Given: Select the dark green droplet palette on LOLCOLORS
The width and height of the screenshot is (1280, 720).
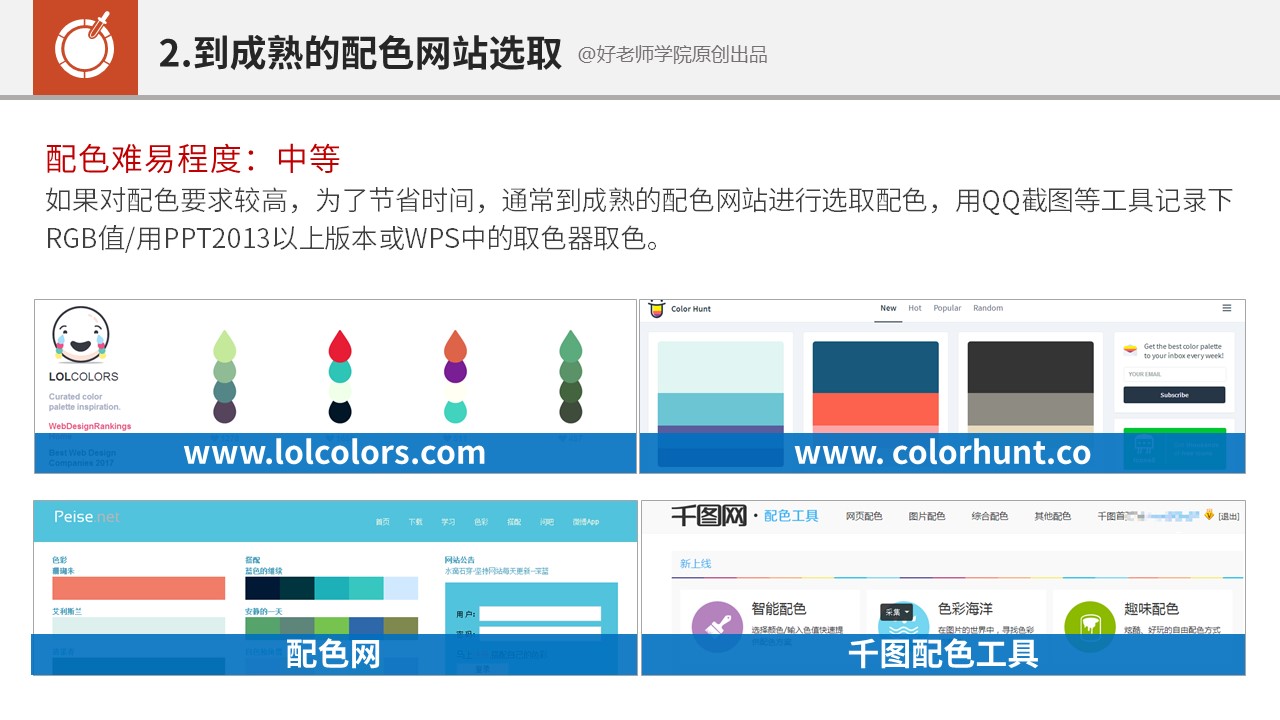Looking at the screenshot, I should coord(570,376).
